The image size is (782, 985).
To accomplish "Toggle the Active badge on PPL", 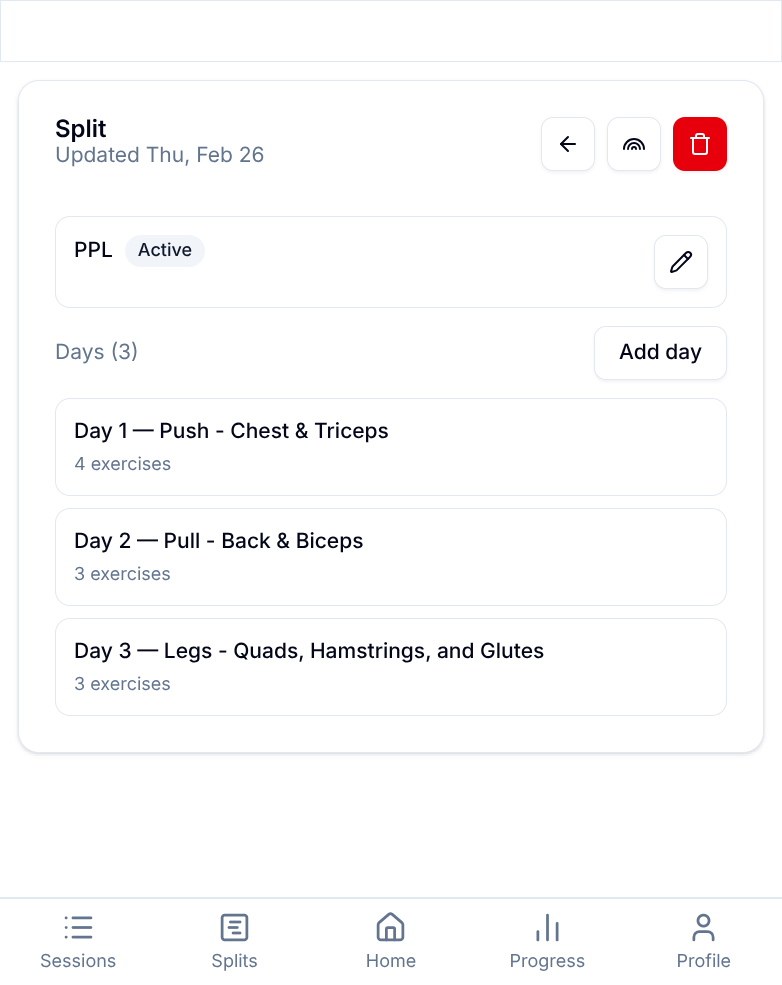I will [164, 250].
